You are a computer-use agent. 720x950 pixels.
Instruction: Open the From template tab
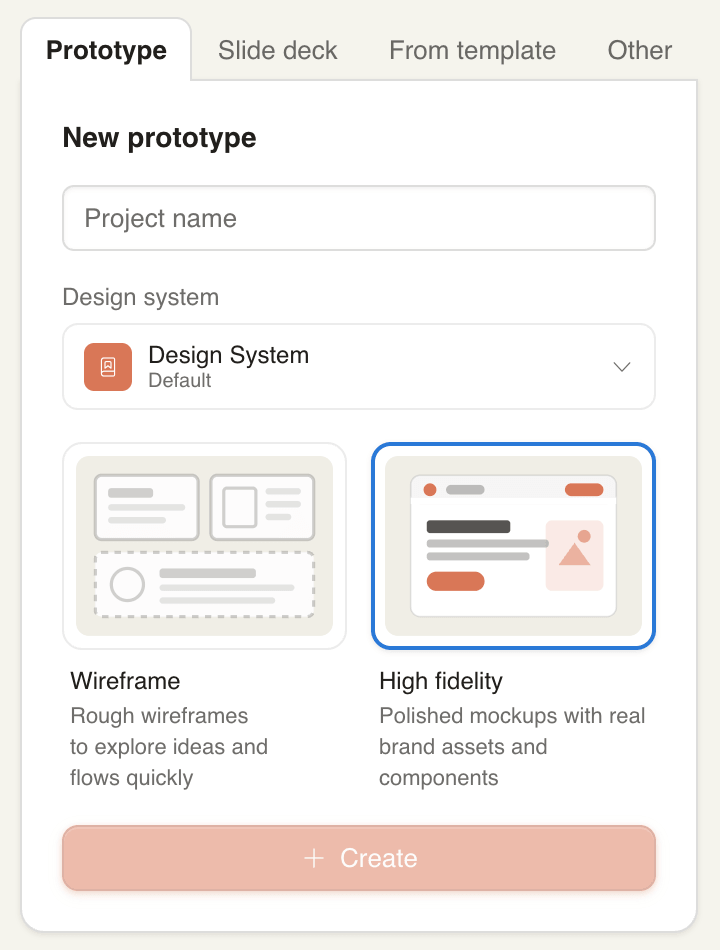(x=472, y=50)
